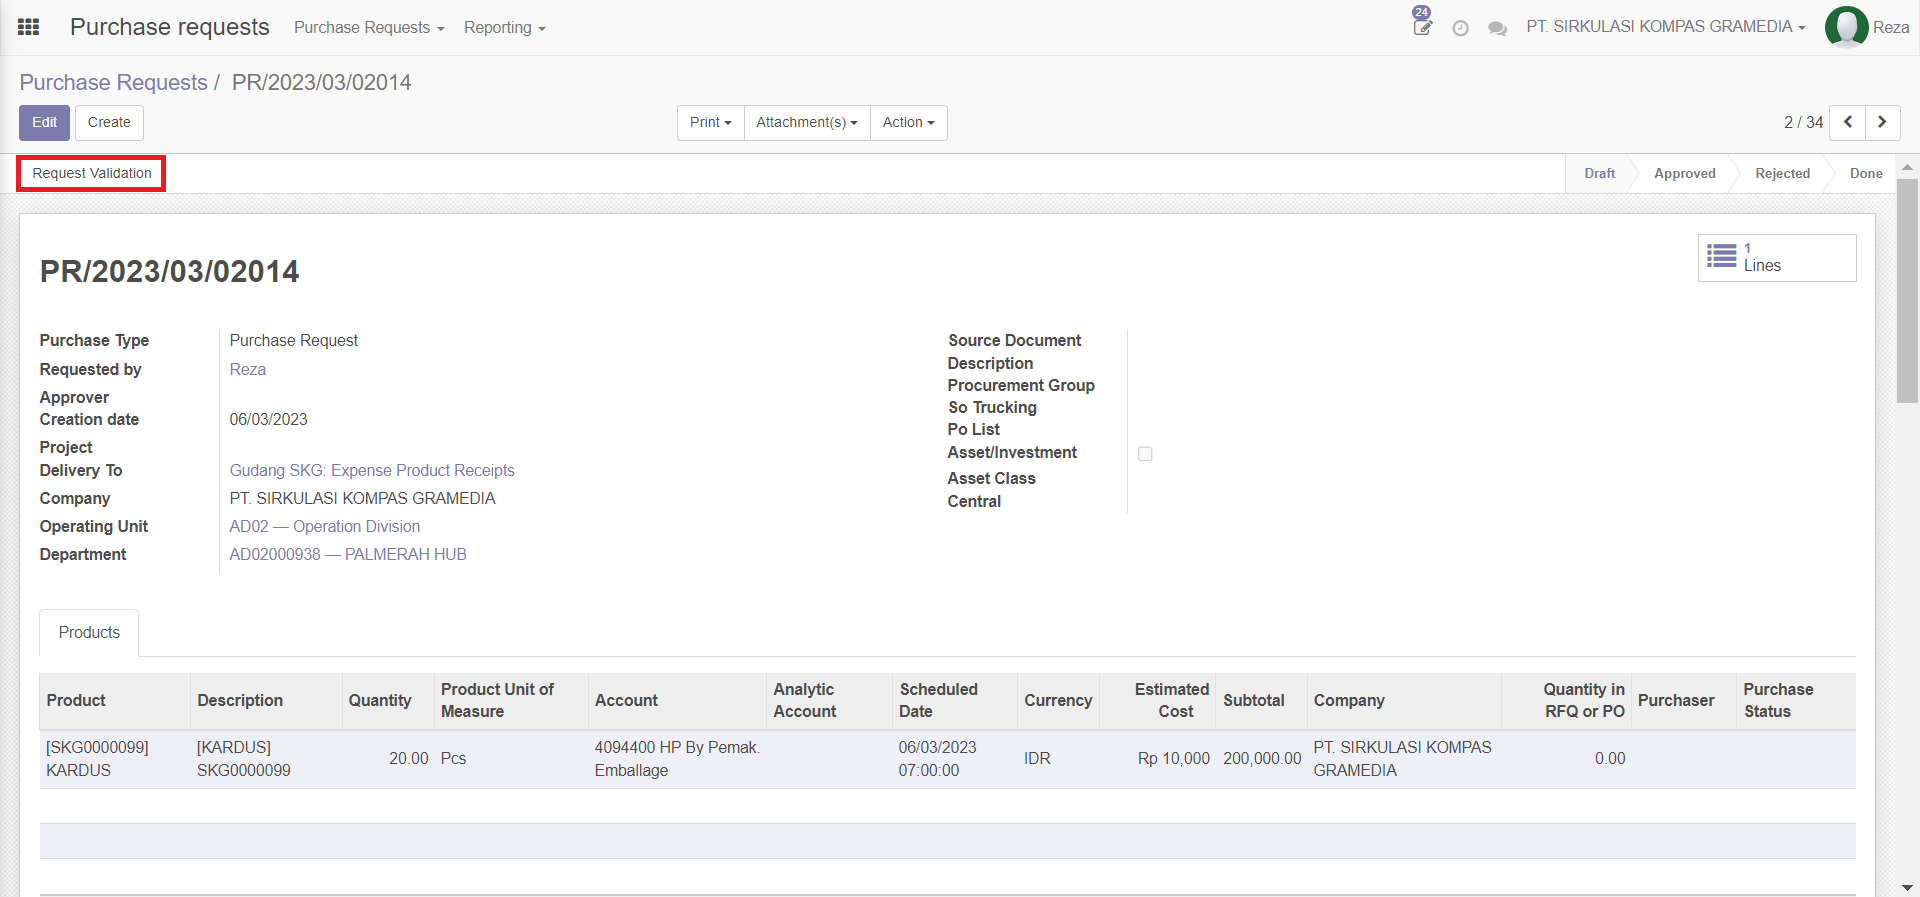
Task: Click the PR/2023/03/02014 record title
Action: coord(170,271)
